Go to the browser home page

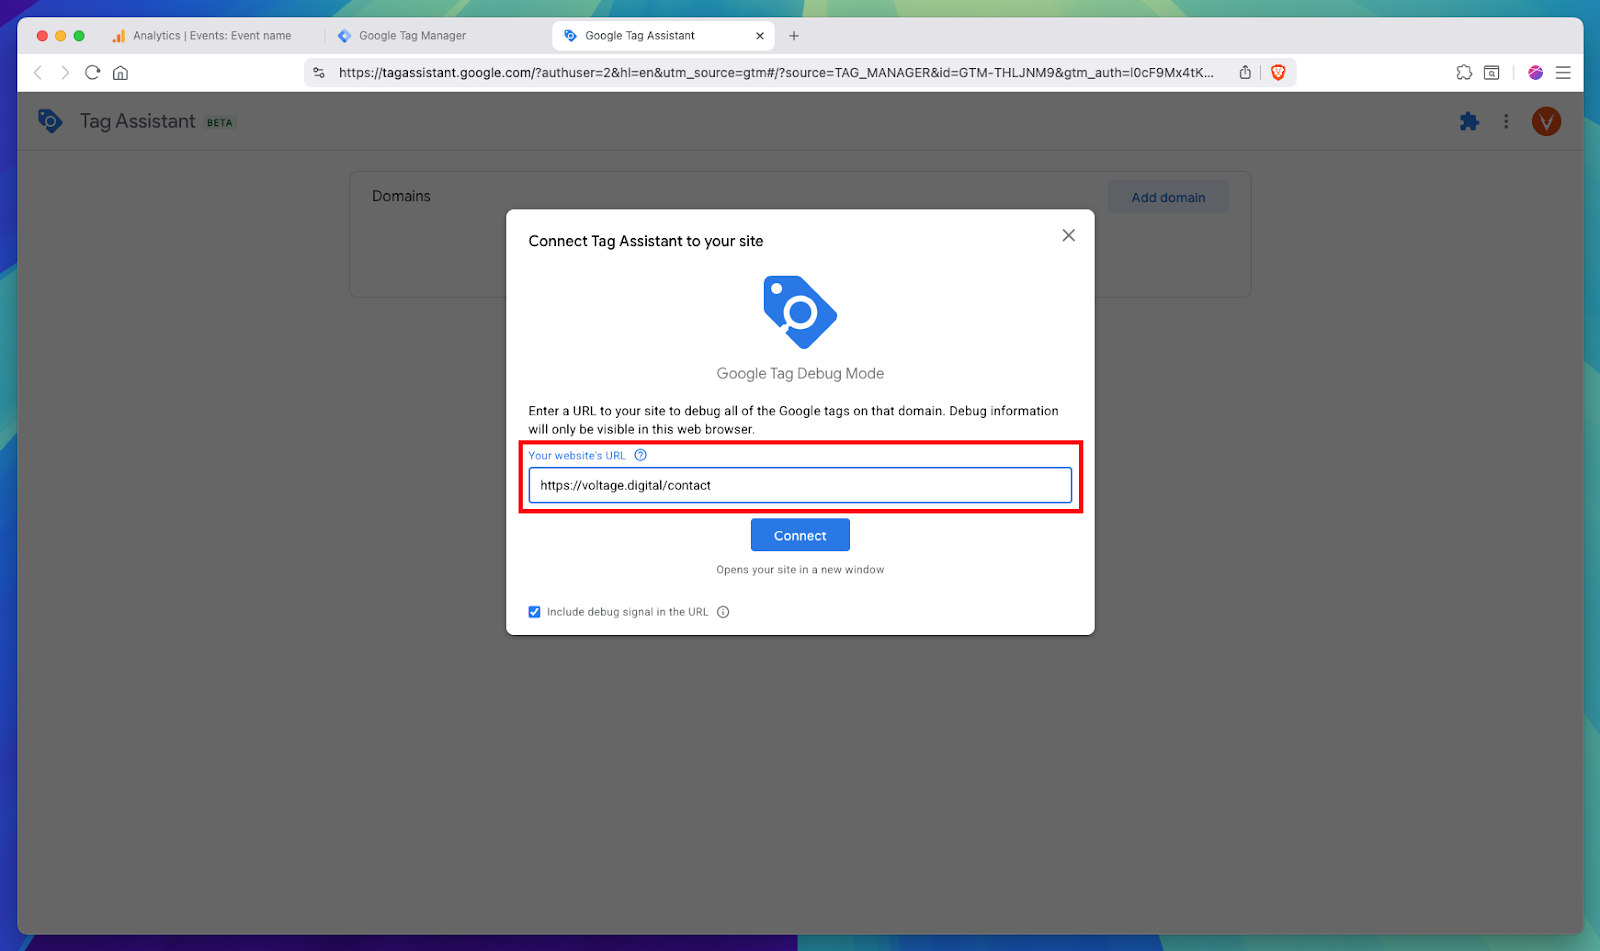120,73
